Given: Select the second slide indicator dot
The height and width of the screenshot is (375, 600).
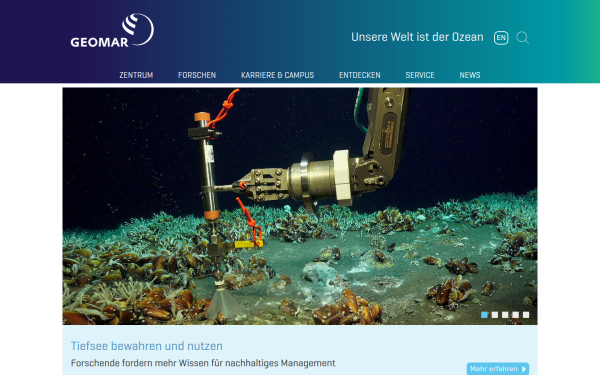Looking at the screenshot, I should click(x=495, y=315).
